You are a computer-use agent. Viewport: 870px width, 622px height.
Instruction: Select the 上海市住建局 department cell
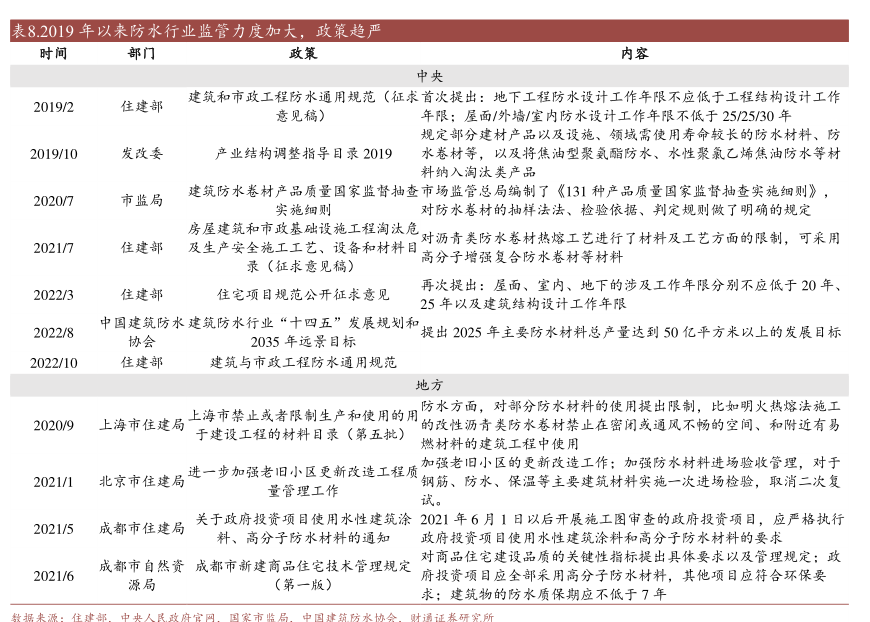(142, 425)
